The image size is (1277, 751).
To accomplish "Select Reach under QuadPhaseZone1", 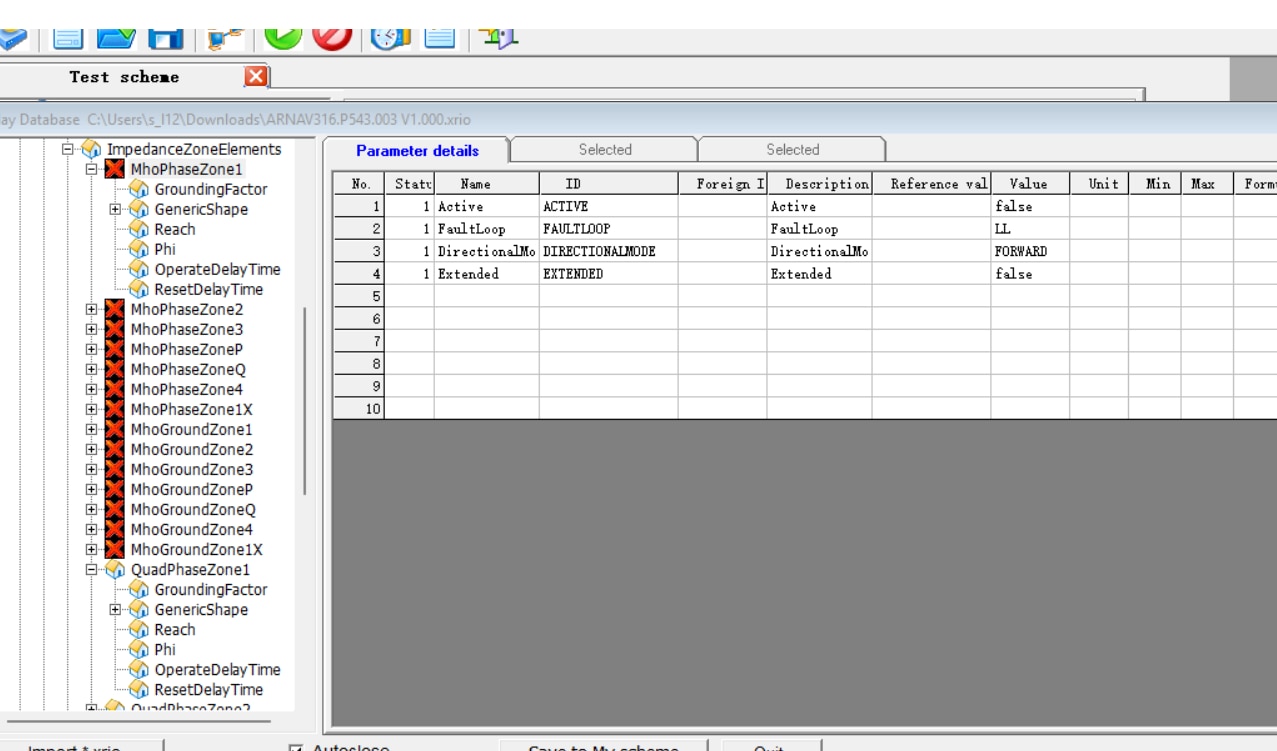I will point(175,629).
